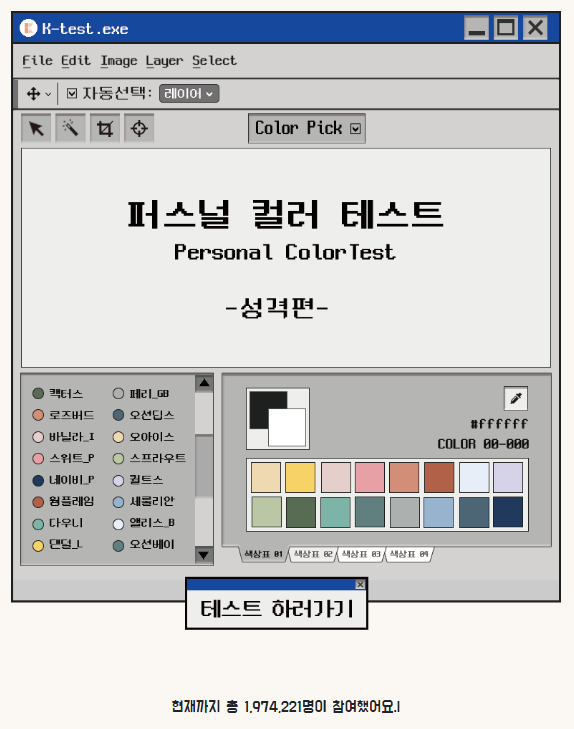Viewport: 574px width, 729px height.
Task: Open the Color Pick dropdown
Action: tap(307, 128)
